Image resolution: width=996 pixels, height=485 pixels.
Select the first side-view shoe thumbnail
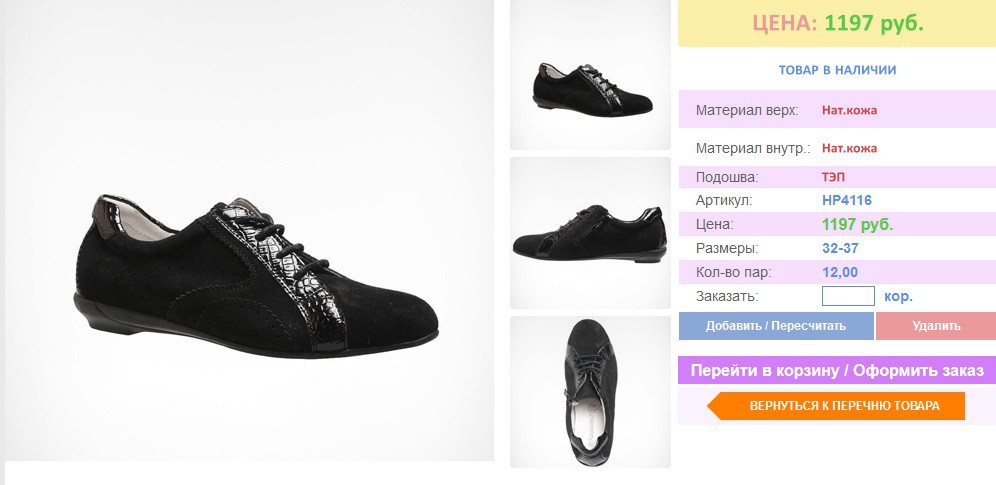click(590, 75)
